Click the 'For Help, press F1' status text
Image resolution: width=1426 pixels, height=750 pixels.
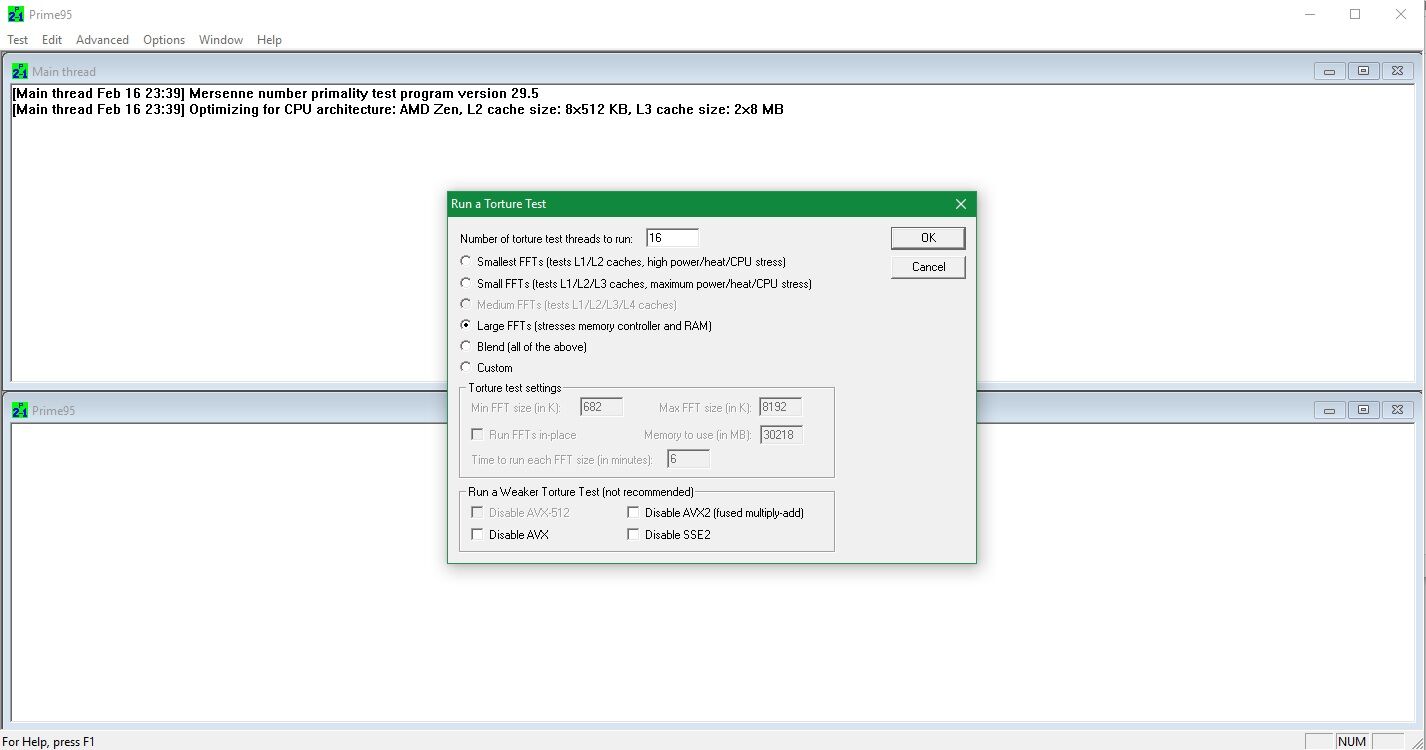(49, 742)
